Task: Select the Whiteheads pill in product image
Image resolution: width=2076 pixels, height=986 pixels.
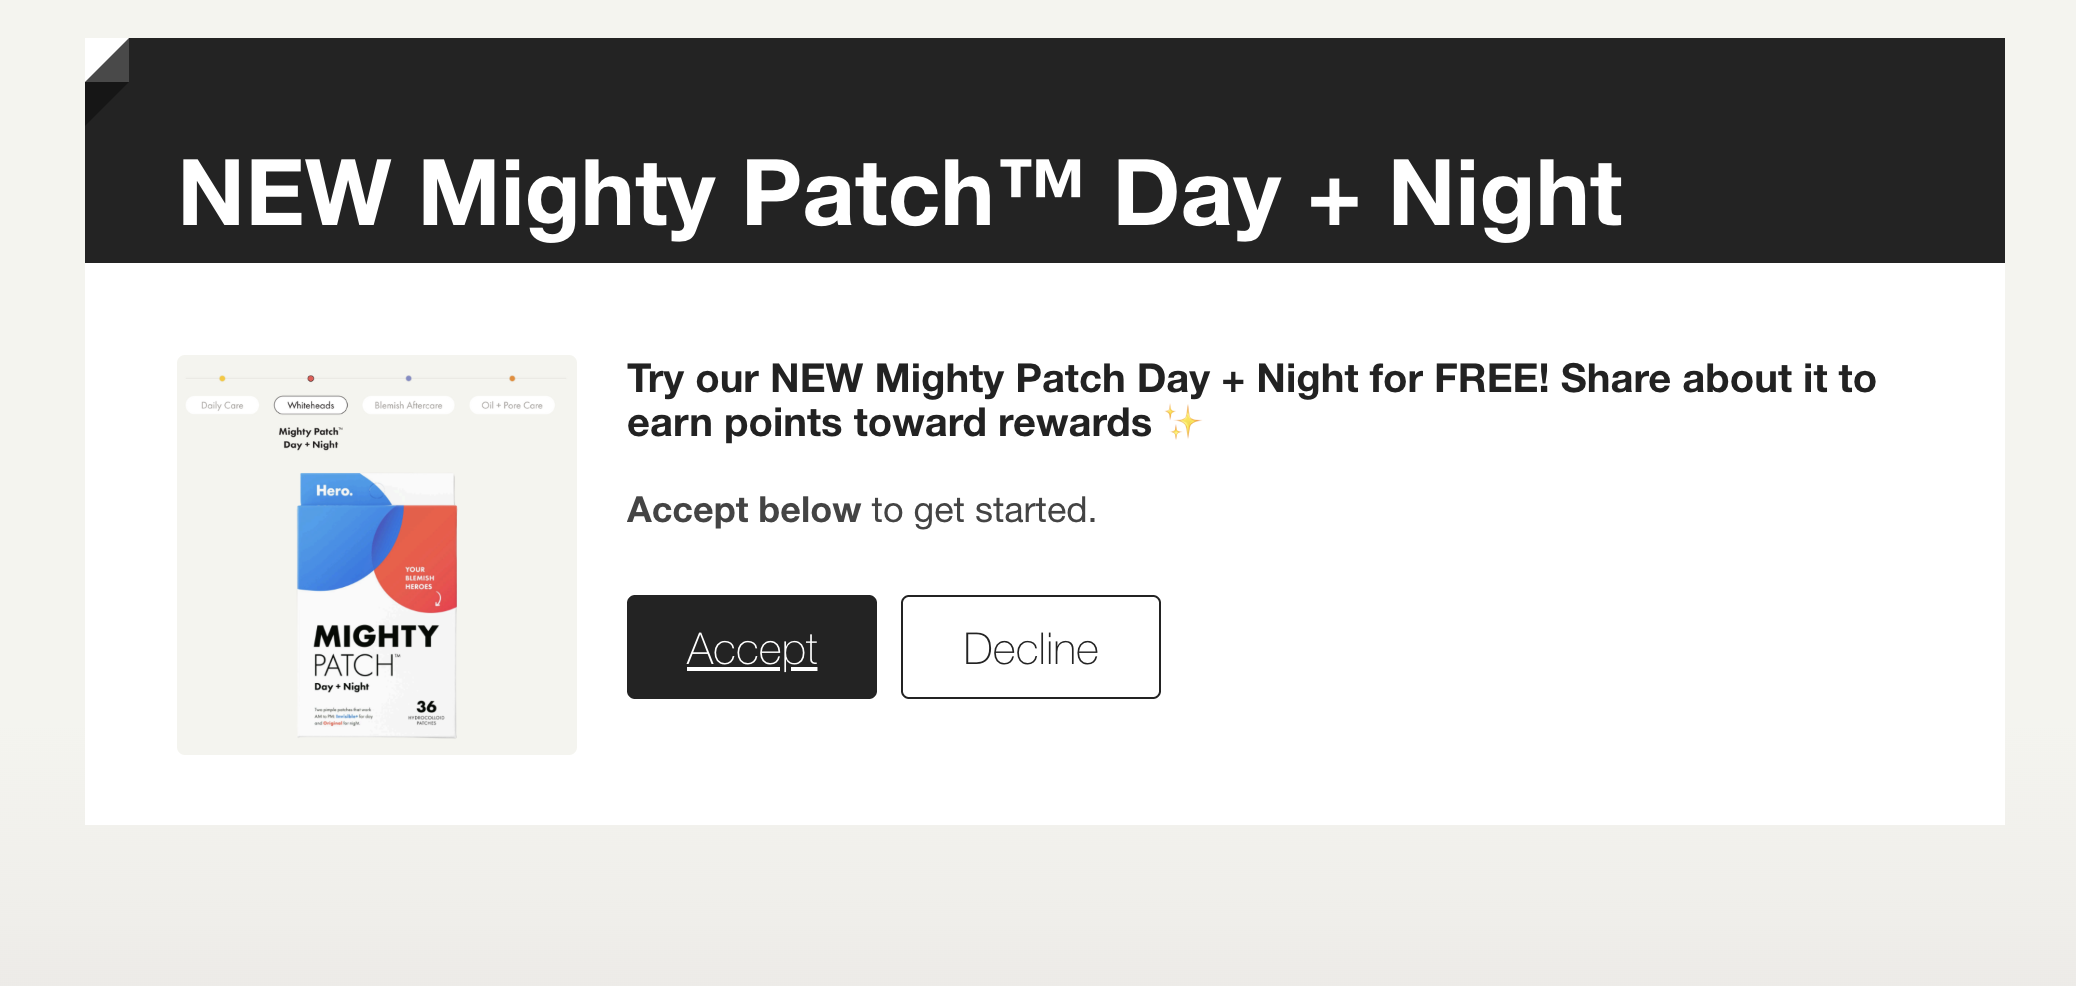Action: click(311, 405)
